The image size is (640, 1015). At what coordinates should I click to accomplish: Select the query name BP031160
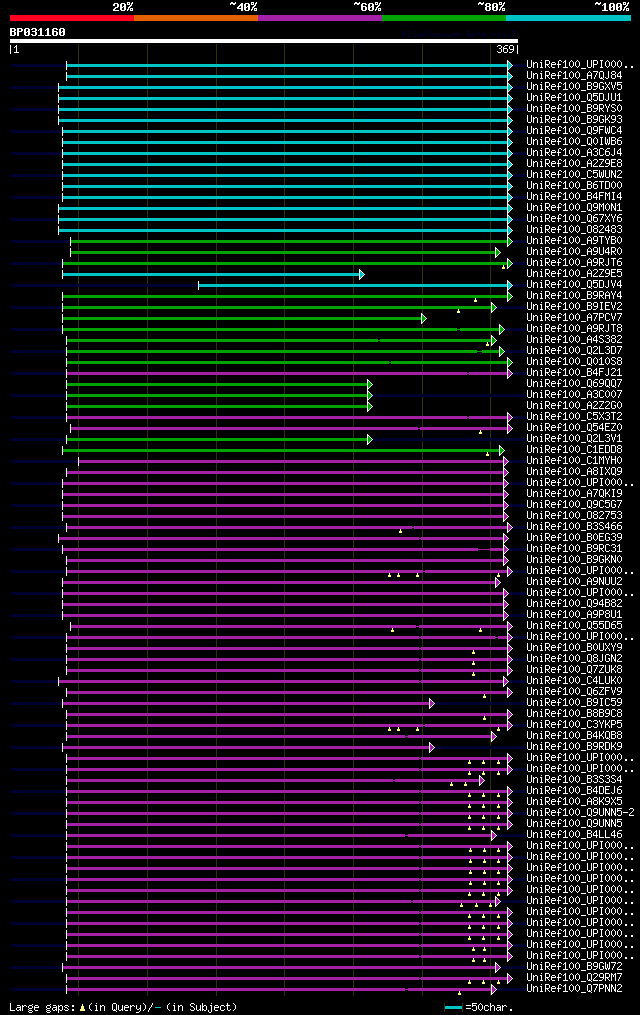[x=38, y=32]
